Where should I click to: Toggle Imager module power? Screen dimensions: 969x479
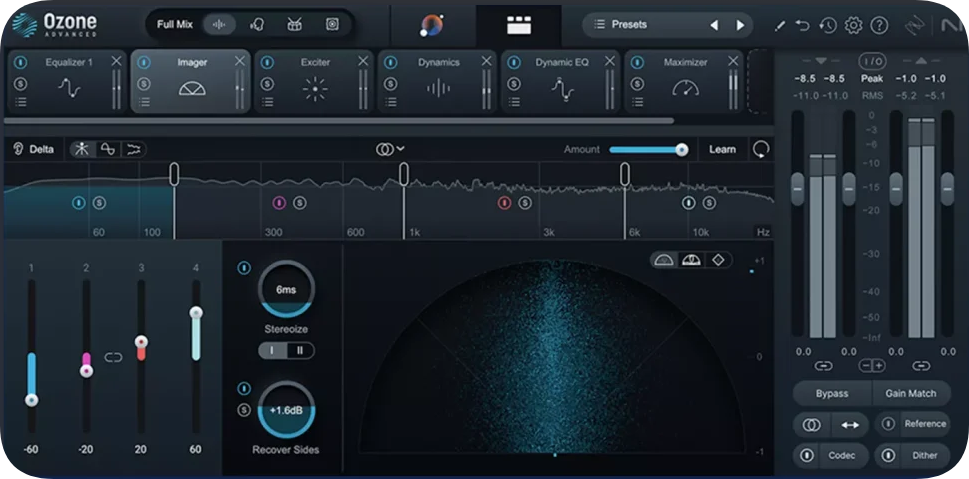(144, 62)
